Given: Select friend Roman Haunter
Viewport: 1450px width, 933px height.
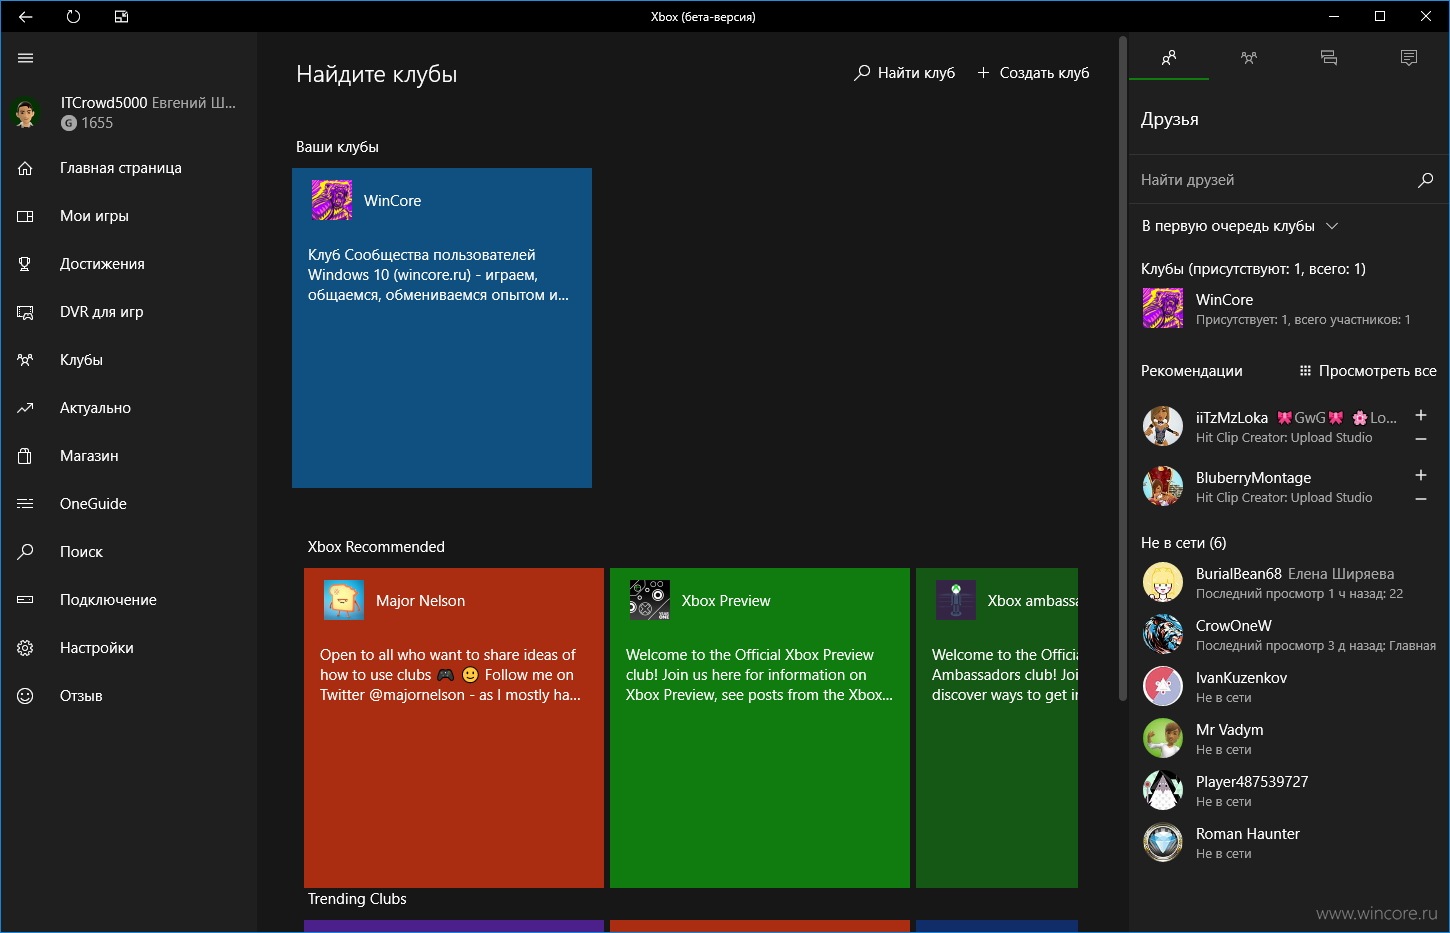Looking at the screenshot, I should coord(1289,843).
